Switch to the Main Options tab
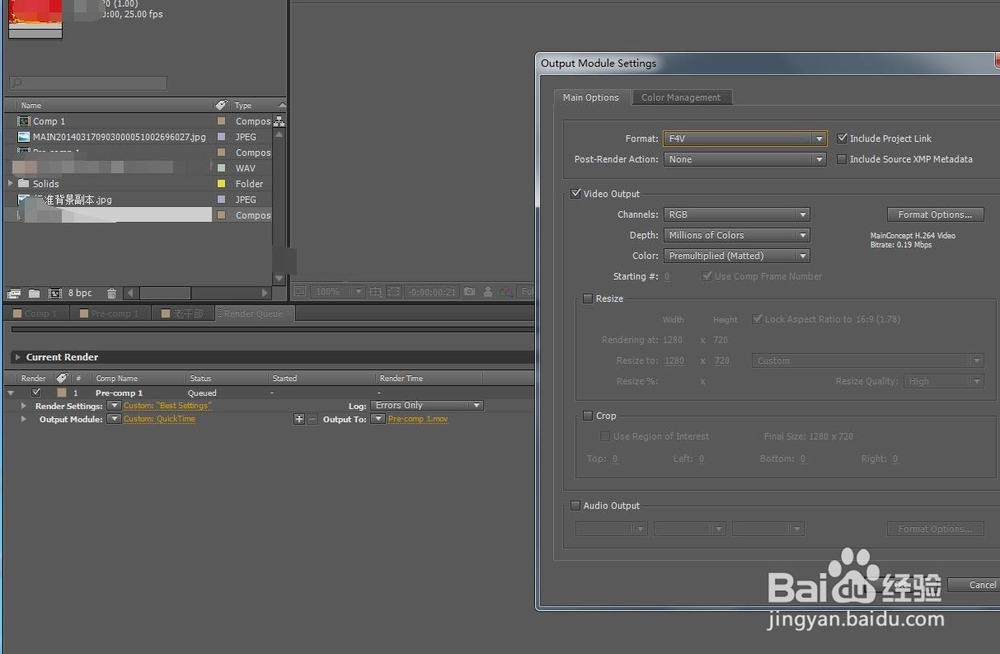This screenshot has height=654, width=1000. [x=591, y=97]
